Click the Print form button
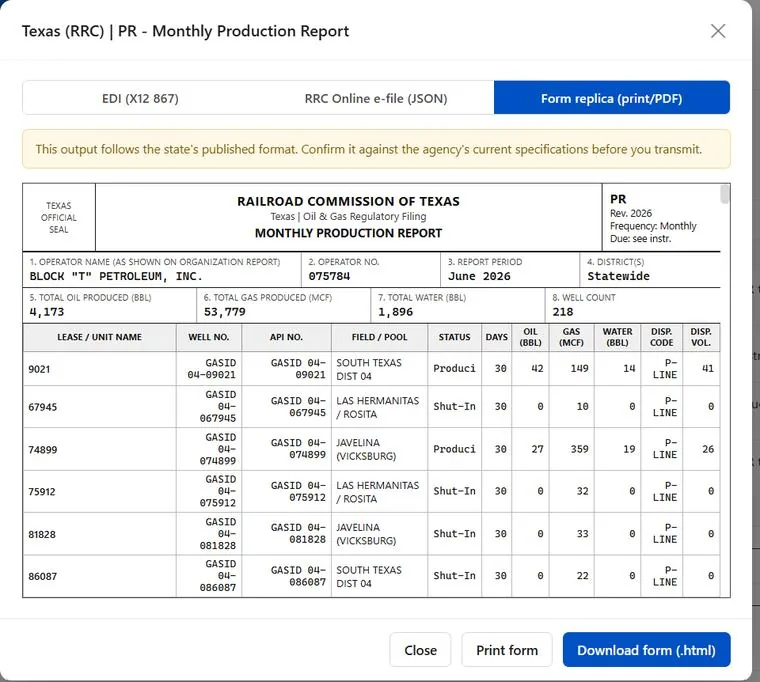Image resolution: width=760 pixels, height=682 pixels. 507,650
